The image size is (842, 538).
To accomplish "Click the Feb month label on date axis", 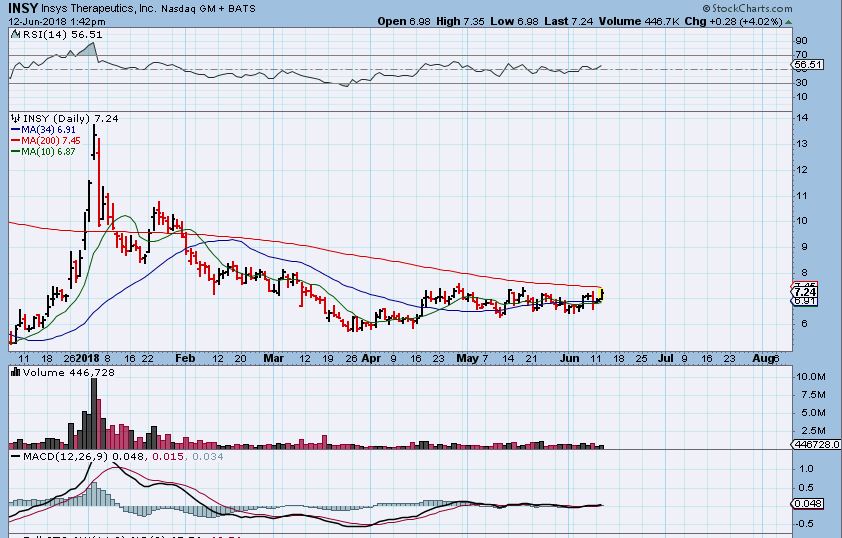I will point(185,358).
